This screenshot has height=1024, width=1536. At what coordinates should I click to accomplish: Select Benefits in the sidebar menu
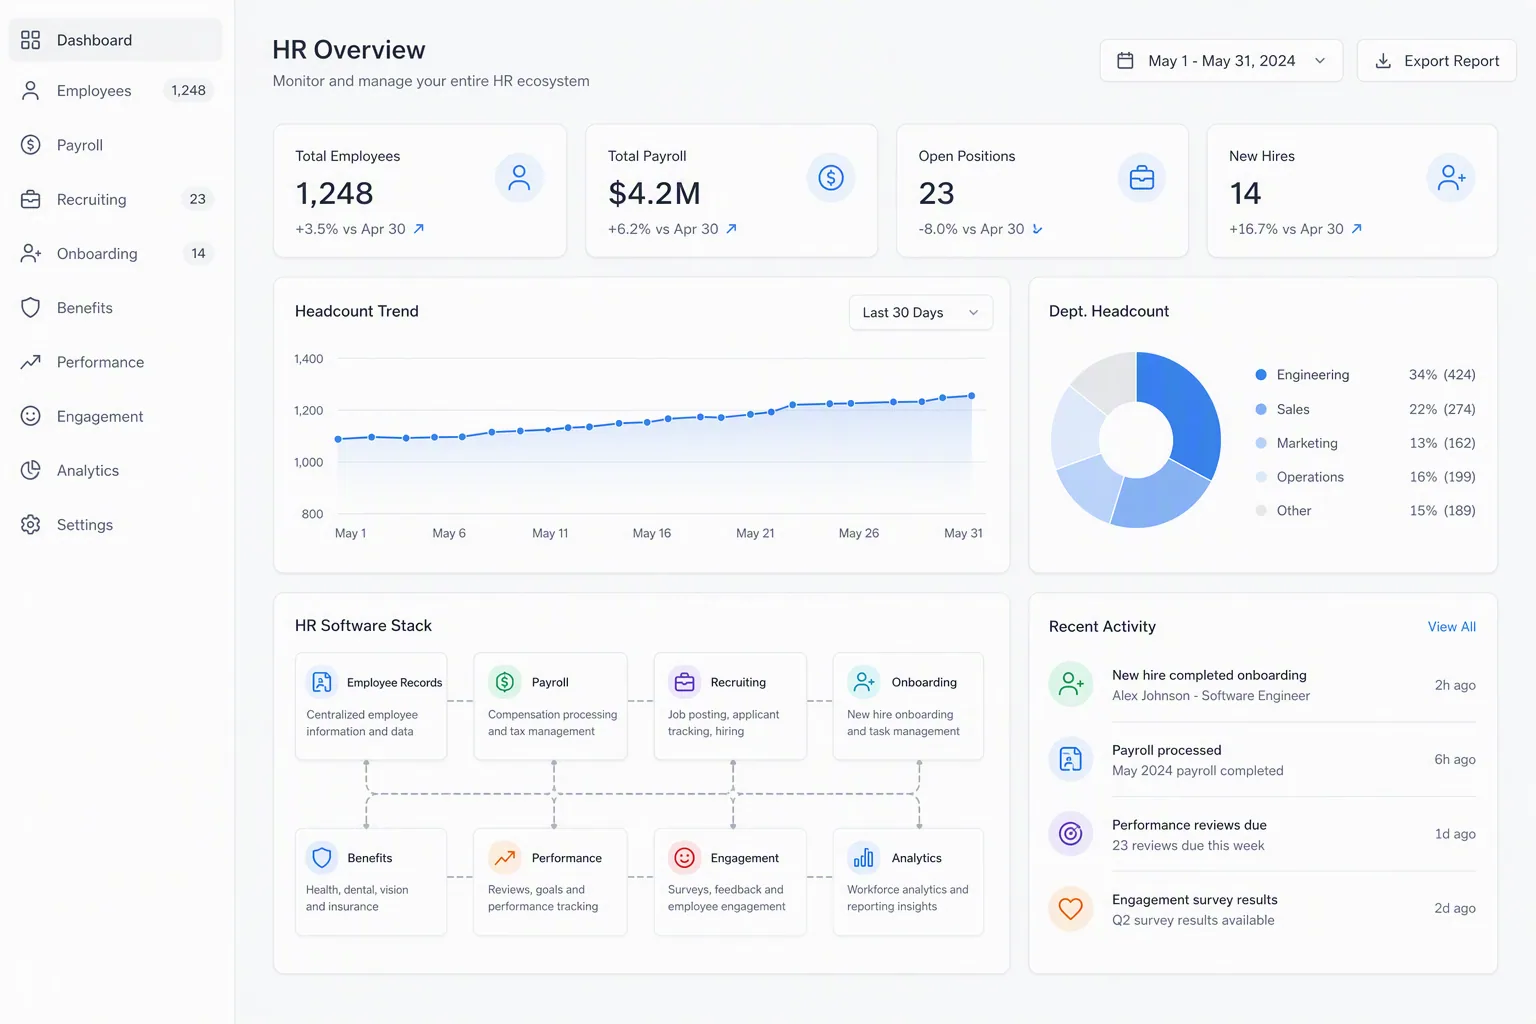click(116, 308)
